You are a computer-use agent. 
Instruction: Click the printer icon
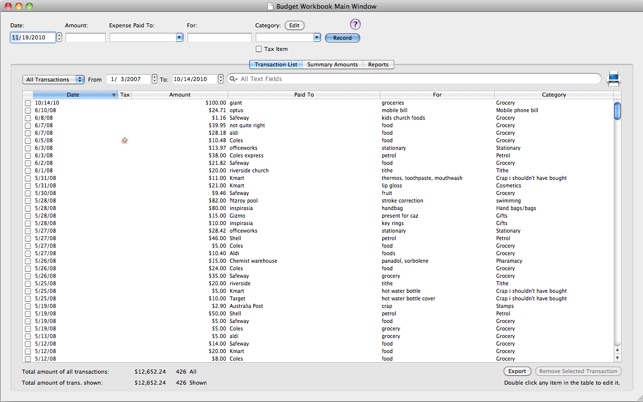coord(613,78)
